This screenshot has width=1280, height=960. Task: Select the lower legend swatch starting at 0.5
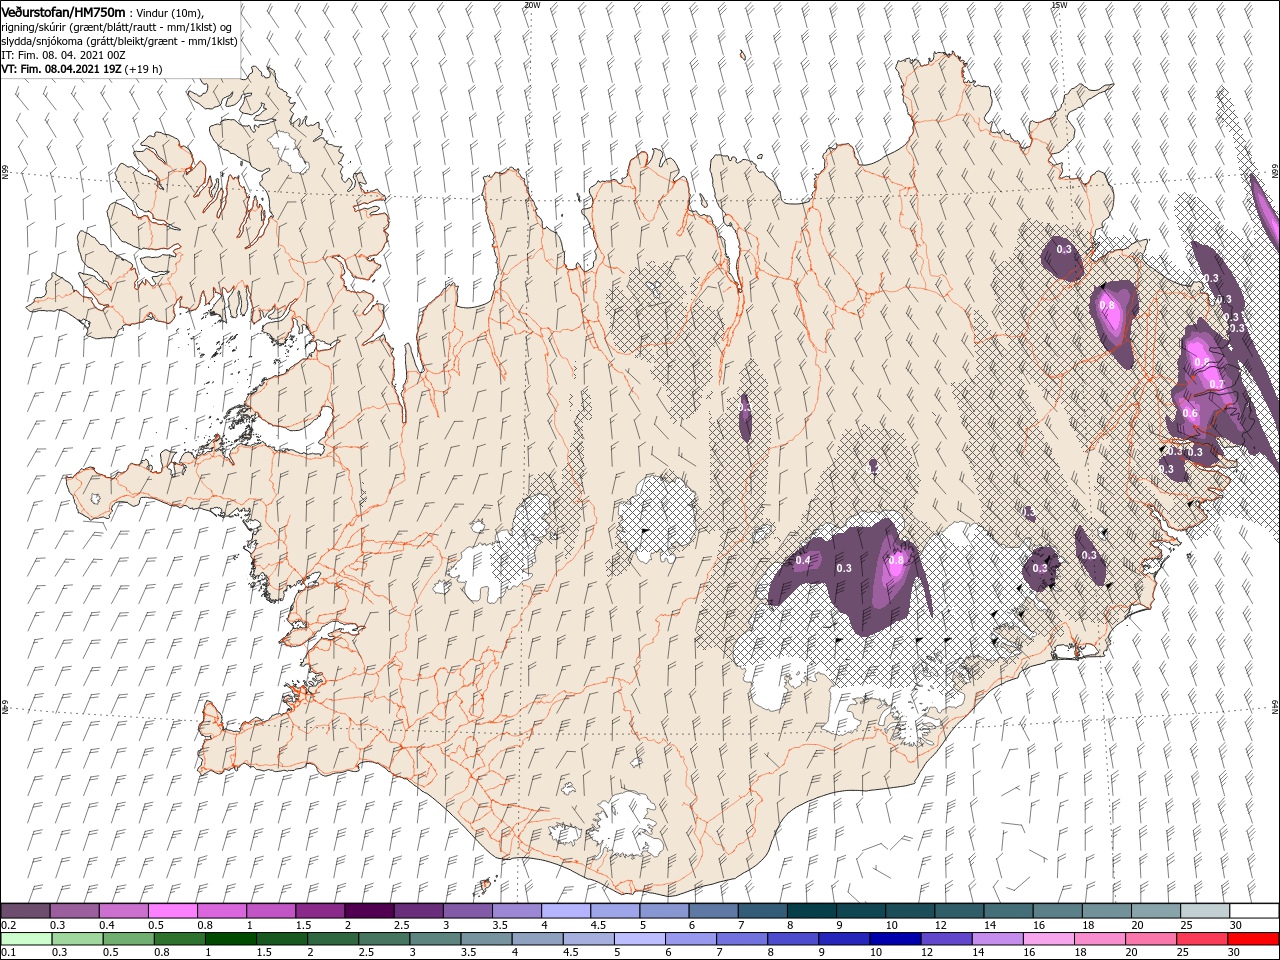point(129,939)
